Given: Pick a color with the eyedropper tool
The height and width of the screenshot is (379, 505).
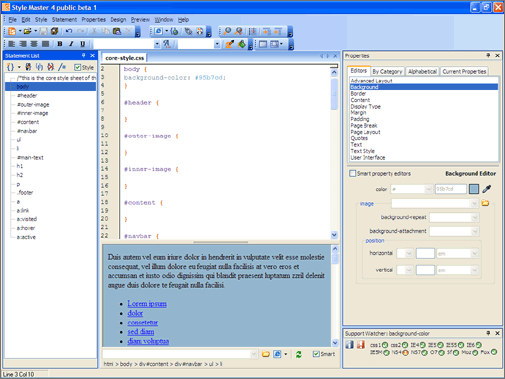Looking at the screenshot, I should pyautogui.click(x=487, y=189).
